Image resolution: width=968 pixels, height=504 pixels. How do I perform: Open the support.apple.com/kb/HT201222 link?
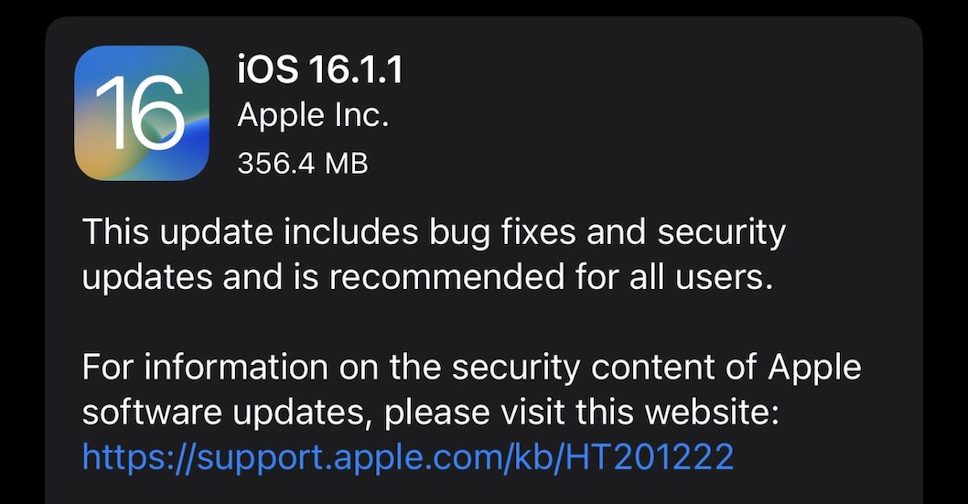(408, 457)
